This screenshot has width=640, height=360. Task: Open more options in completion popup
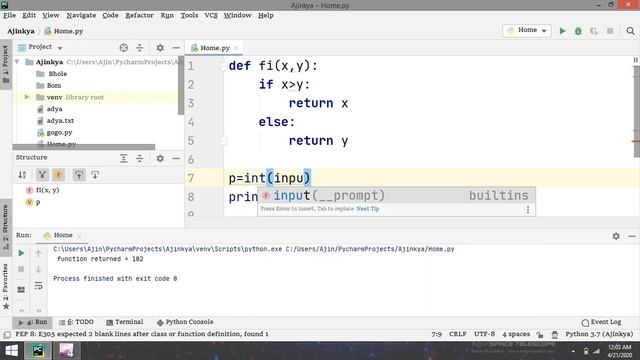tap(528, 209)
